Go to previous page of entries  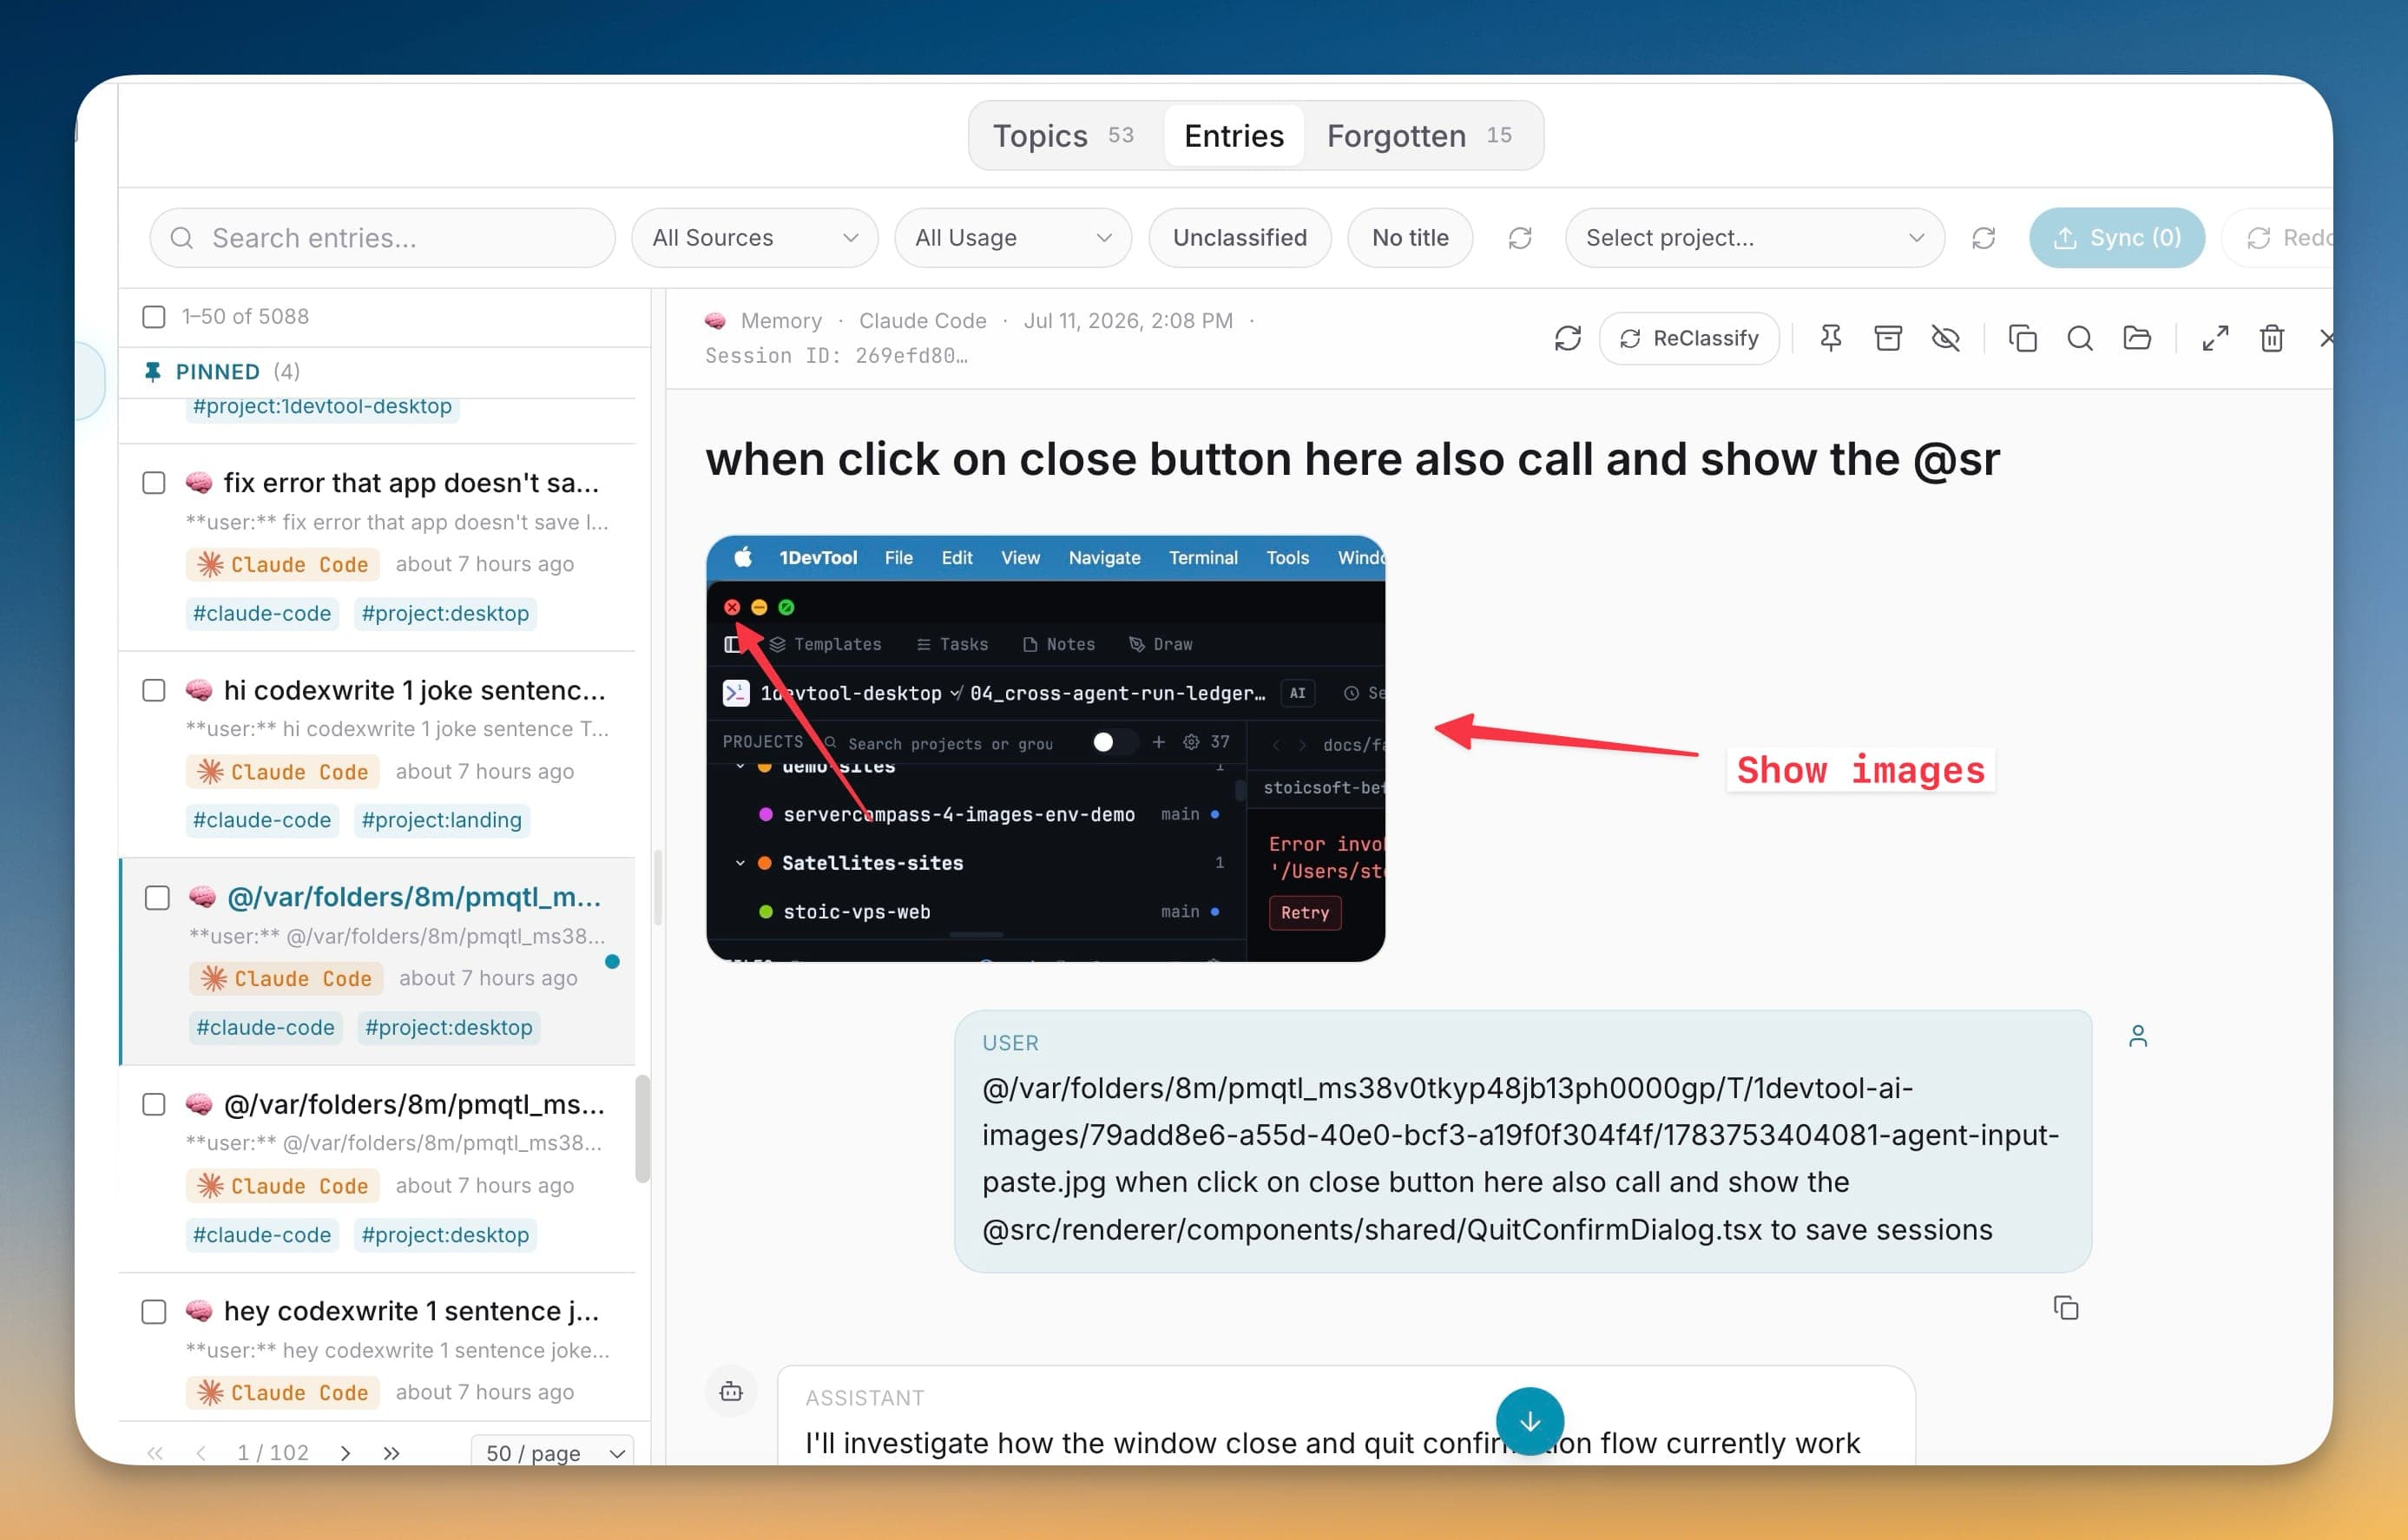coord(201,1452)
